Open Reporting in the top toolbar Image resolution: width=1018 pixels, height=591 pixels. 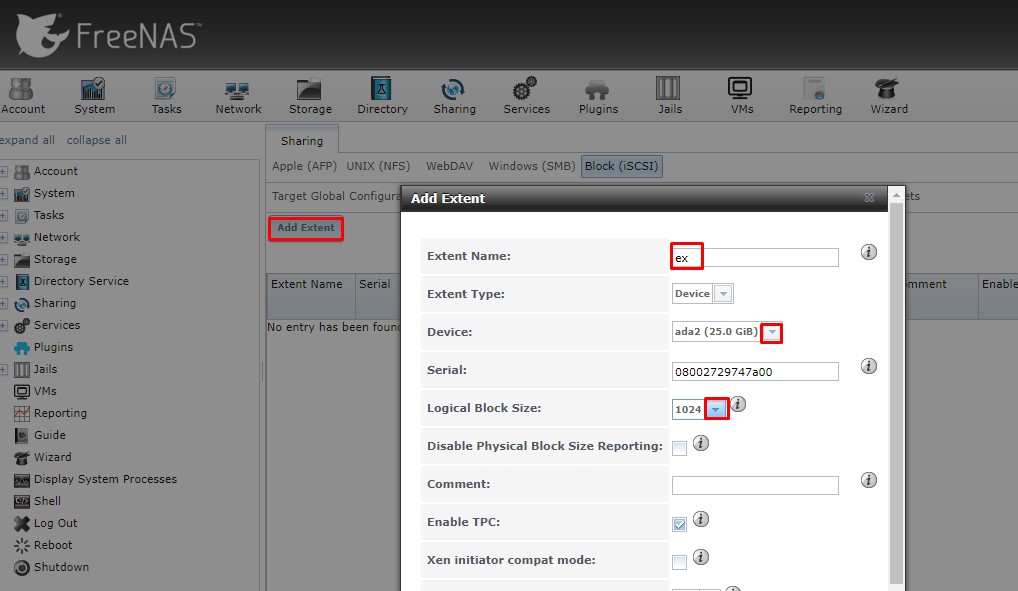point(815,96)
